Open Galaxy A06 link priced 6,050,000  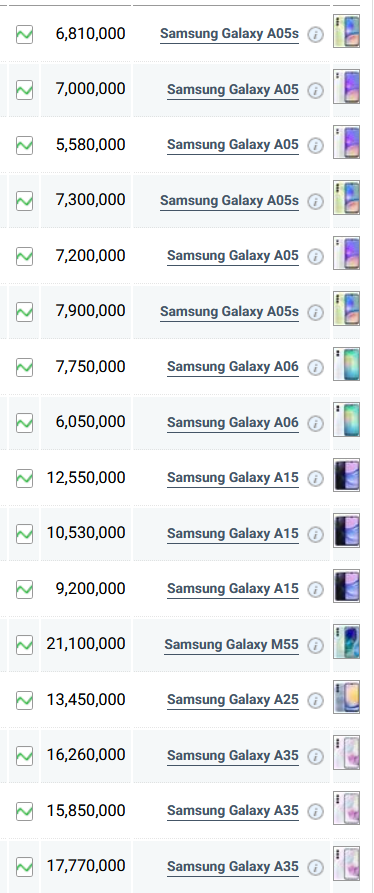click(x=232, y=423)
